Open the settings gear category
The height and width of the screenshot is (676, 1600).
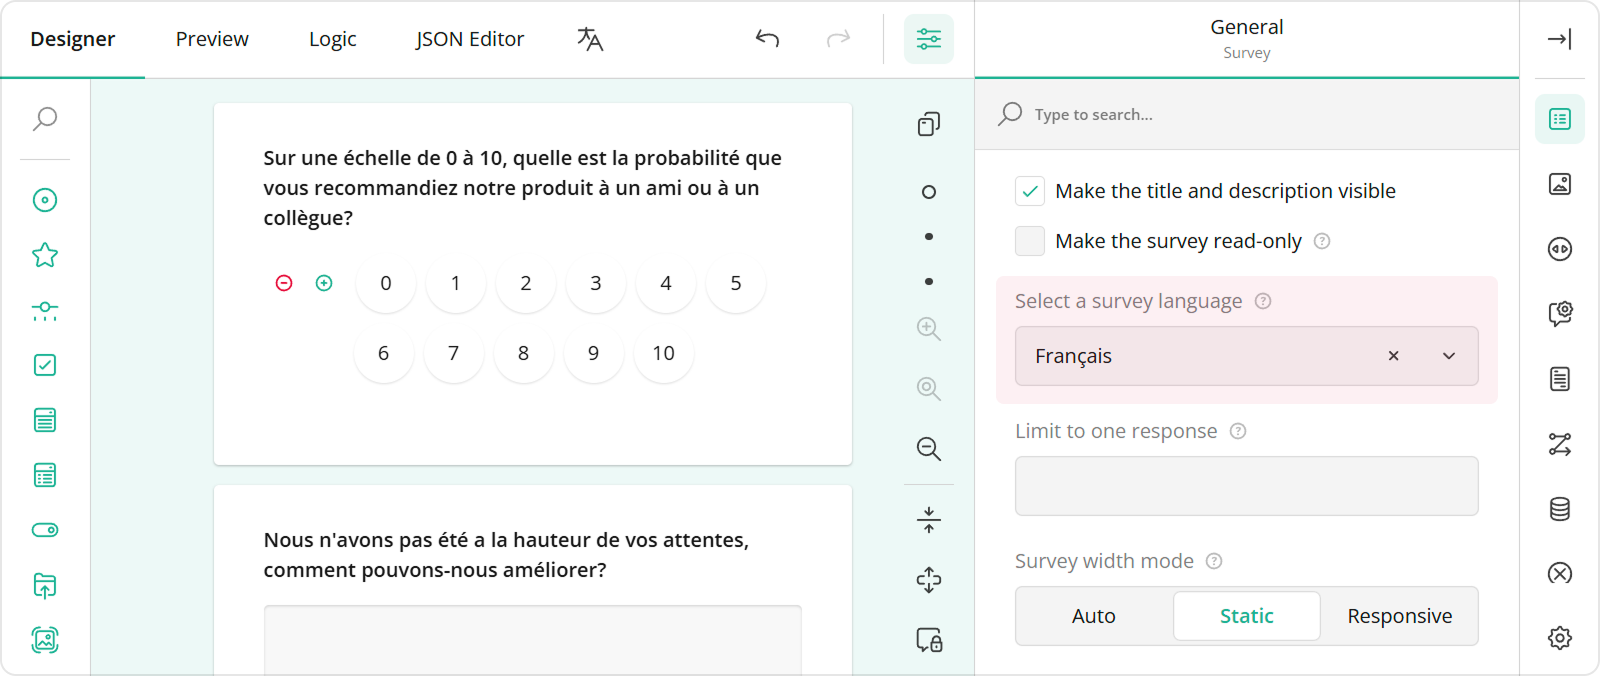pyautogui.click(x=1560, y=638)
